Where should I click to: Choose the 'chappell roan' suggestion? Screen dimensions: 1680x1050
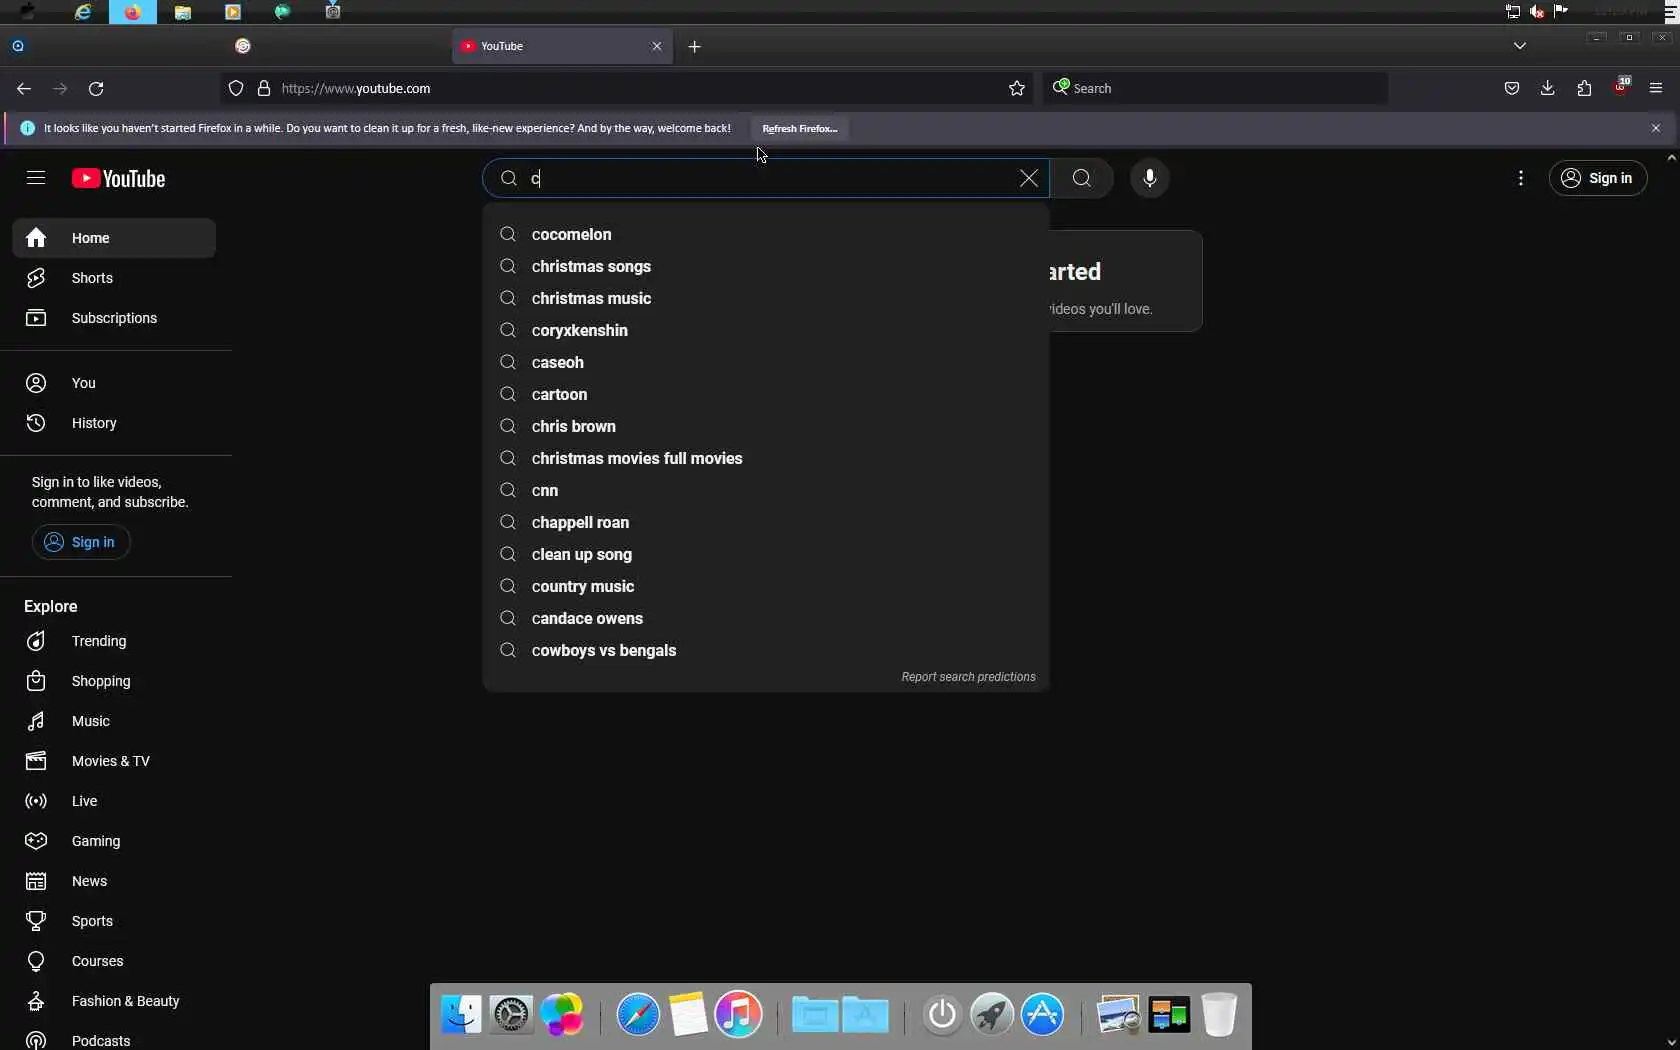[766, 522]
